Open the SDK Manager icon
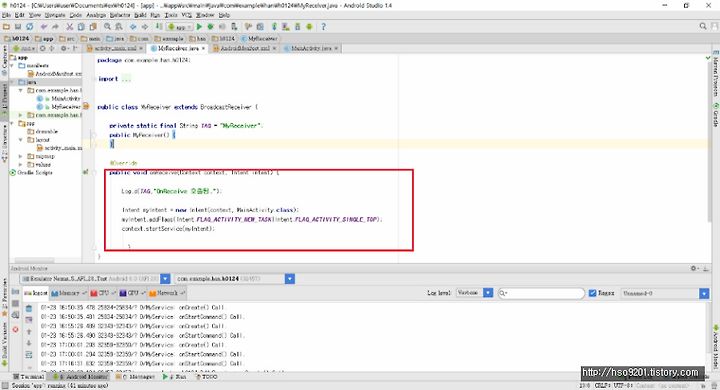 point(298,27)
